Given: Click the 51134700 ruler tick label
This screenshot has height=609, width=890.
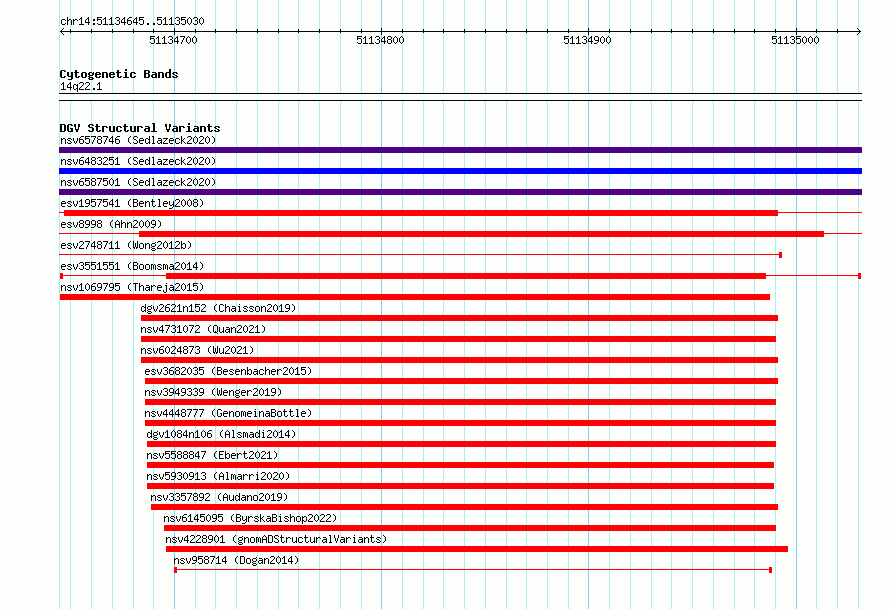Looking at the screenshot, I should pyautogui.click(x=173, y=40).
